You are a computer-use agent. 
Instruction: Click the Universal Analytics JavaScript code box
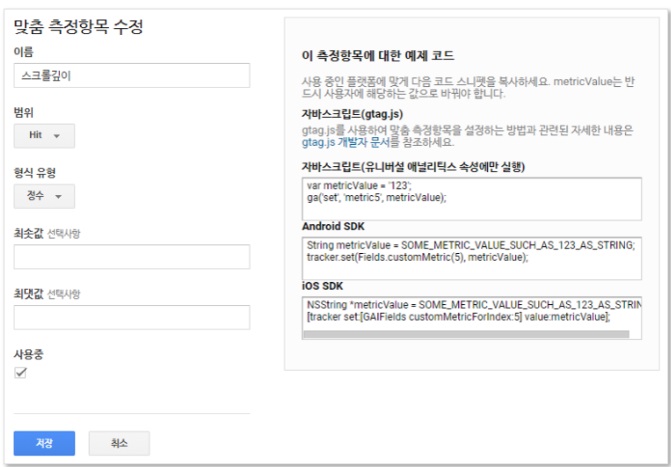point(472,199)
